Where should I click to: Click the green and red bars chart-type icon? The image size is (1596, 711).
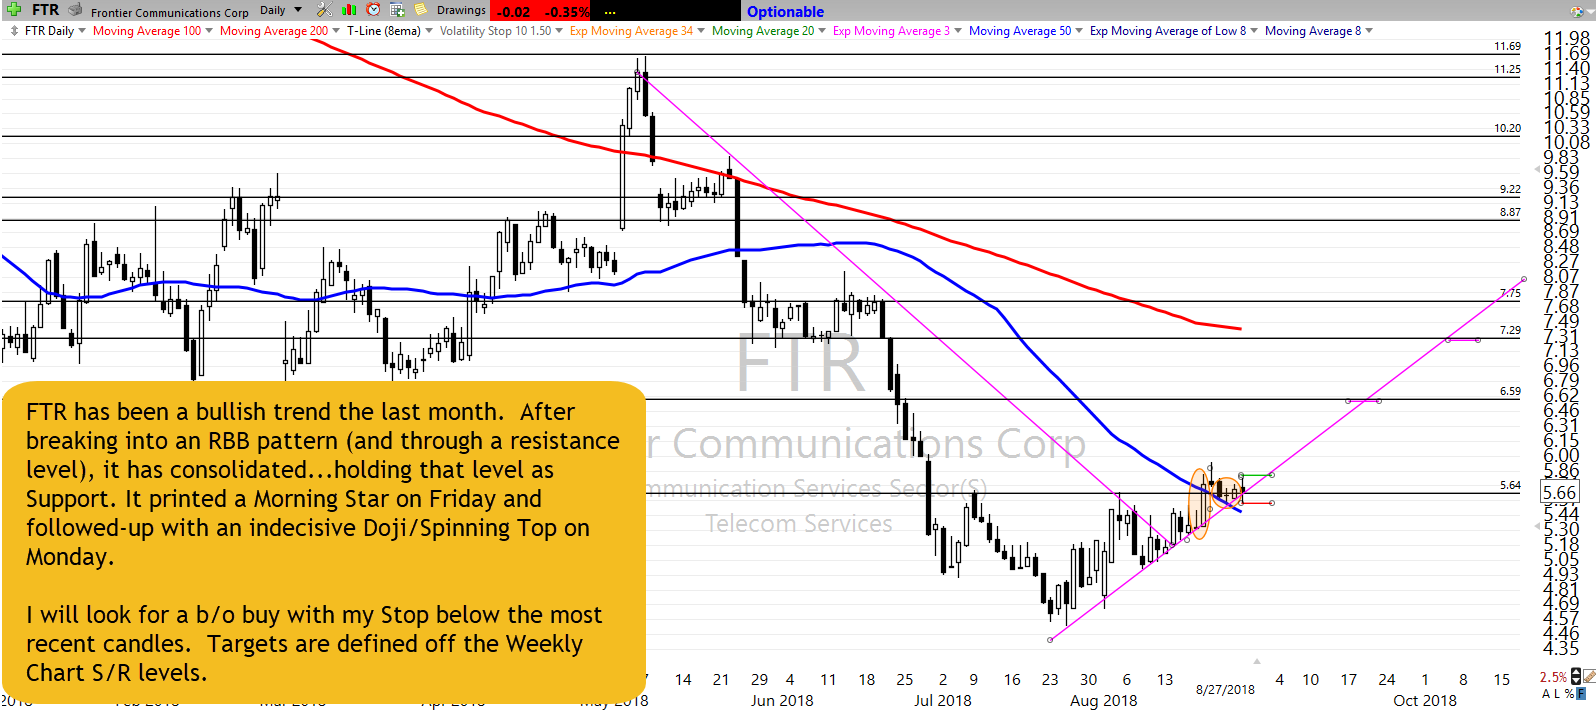pos(349,10)
